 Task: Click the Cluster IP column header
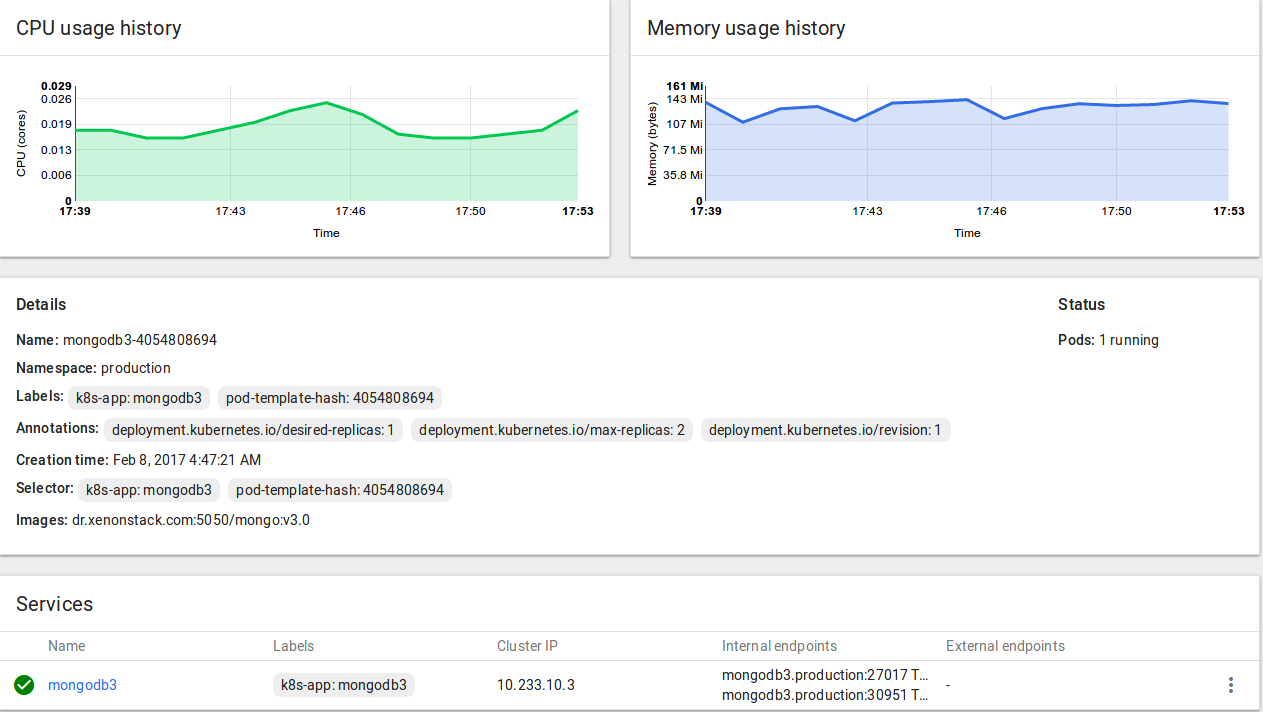tap(527, 646)
